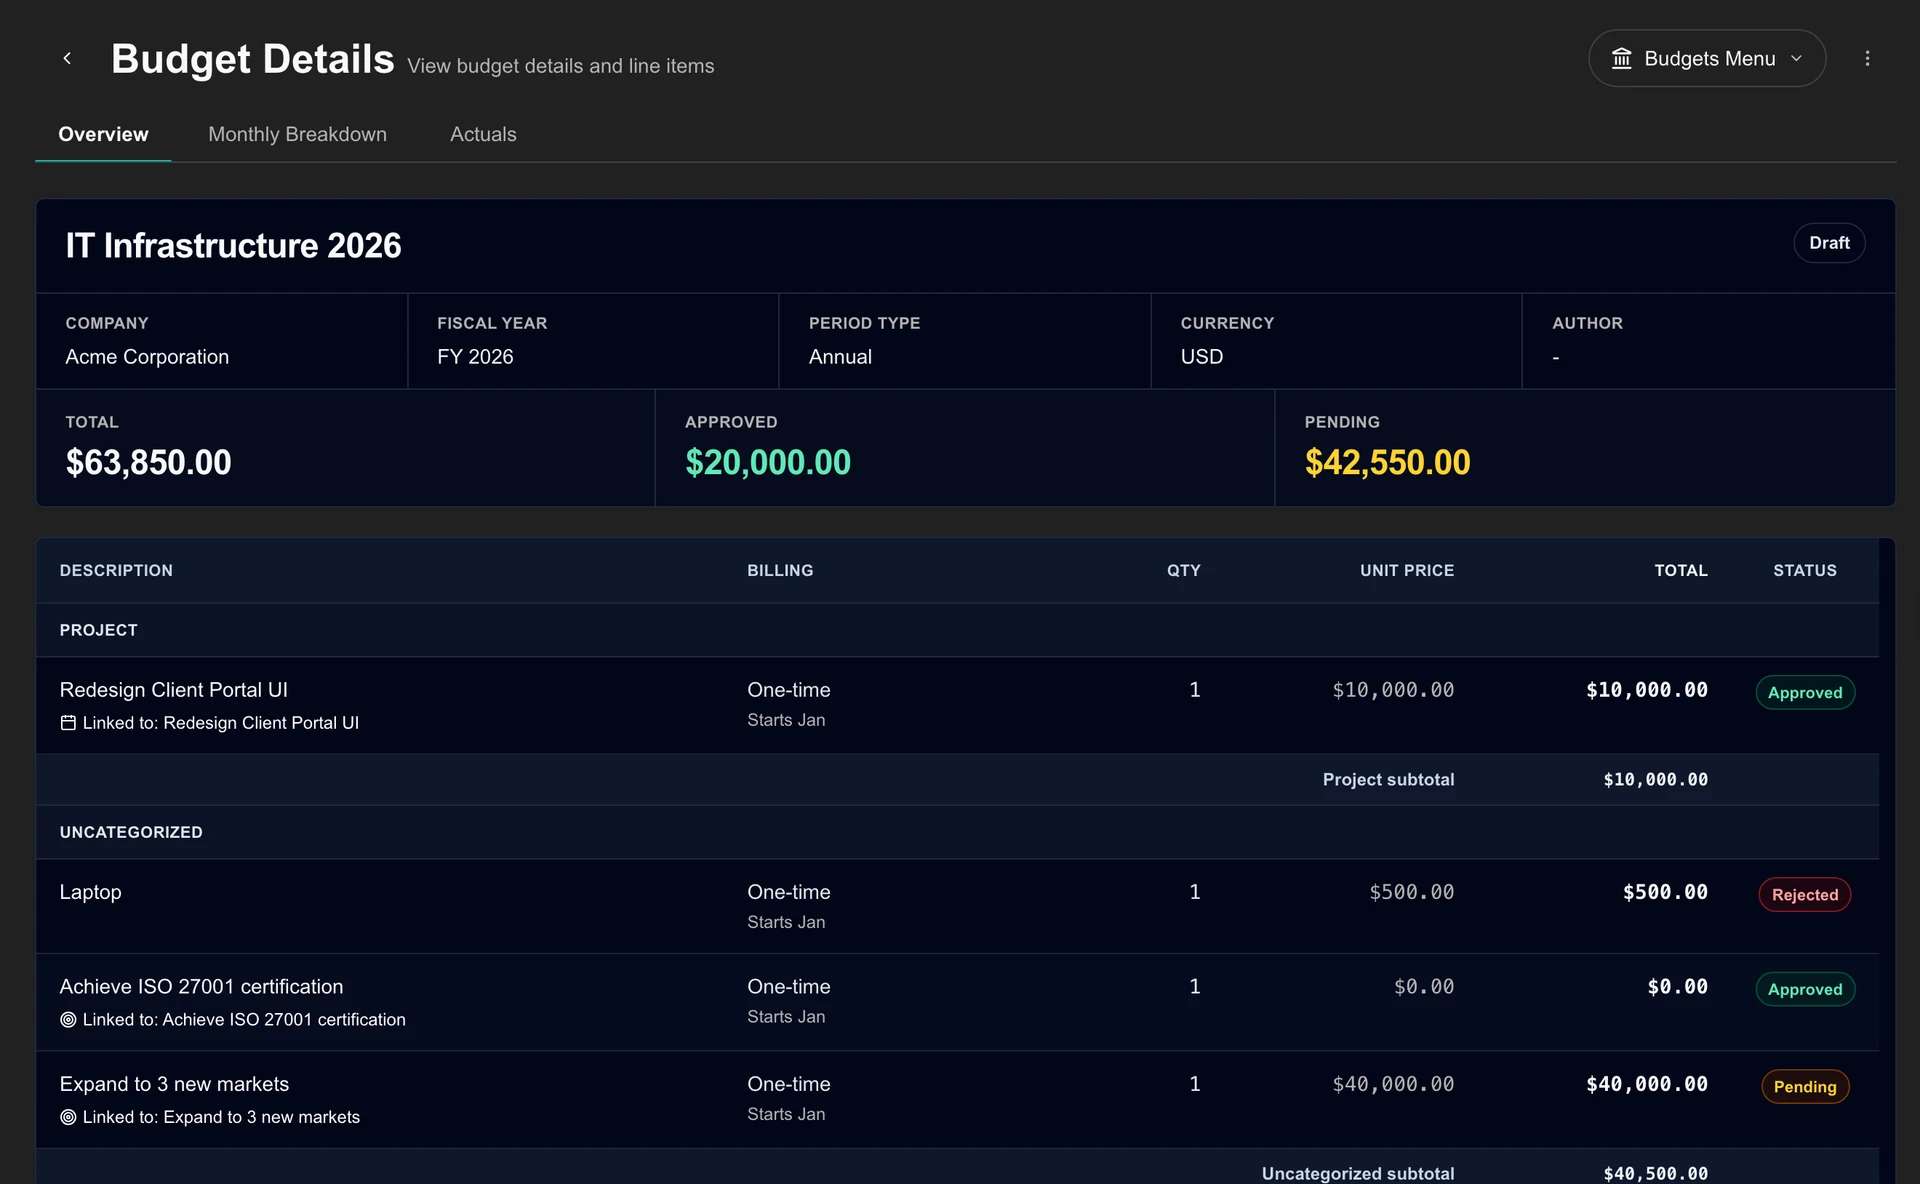The width and height of the screenshot is (1920, 1184).
Task: Click the pending amount $42,550.00
Action: point(1387,462)
